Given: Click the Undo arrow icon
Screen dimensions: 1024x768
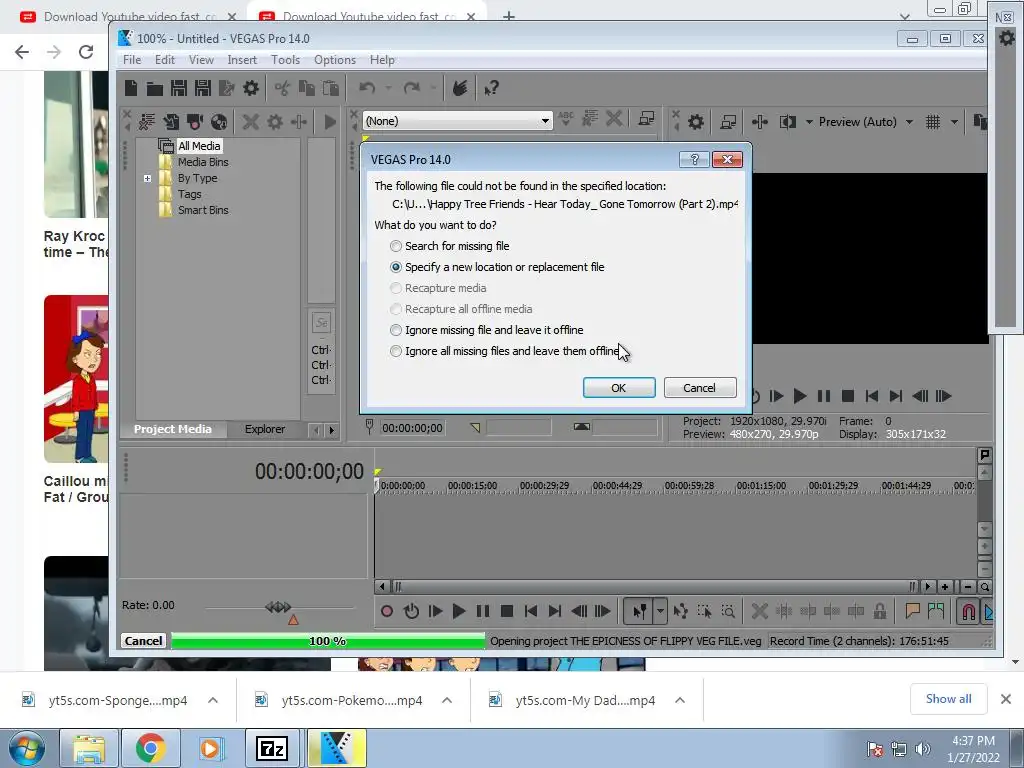Looking at the screenshot, I should [x=367, y=88].
